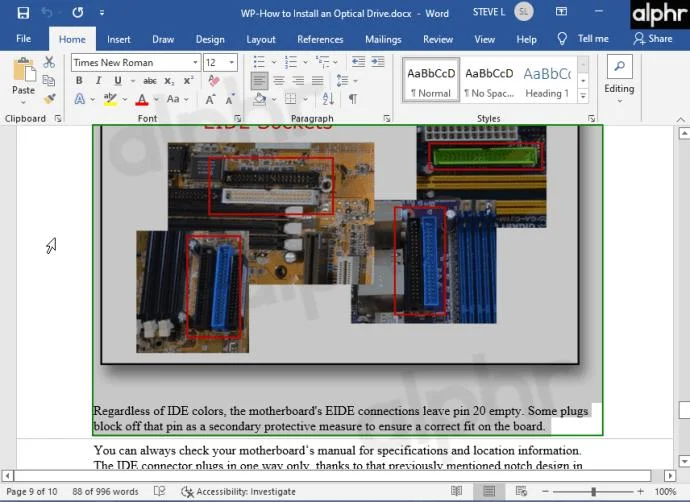Apply the Normal style
This screenshot has height=502, width=690.
(x=431, y=80)
